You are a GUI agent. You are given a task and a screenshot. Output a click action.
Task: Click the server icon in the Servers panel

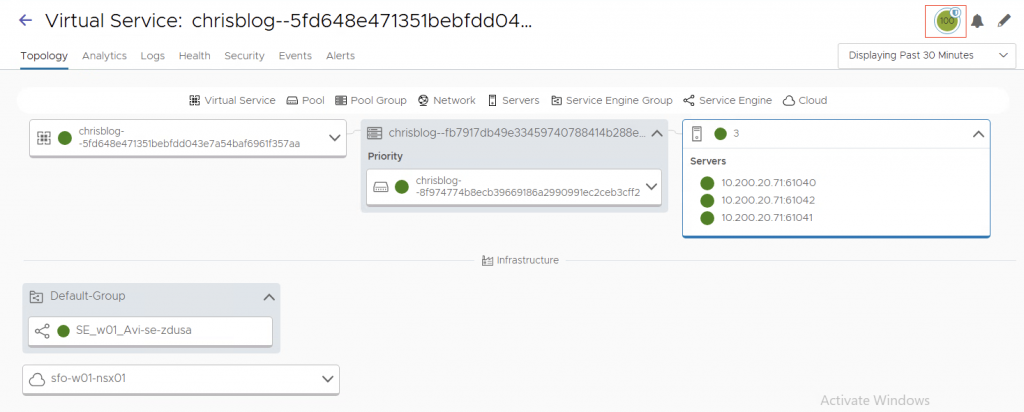(697, 133)
